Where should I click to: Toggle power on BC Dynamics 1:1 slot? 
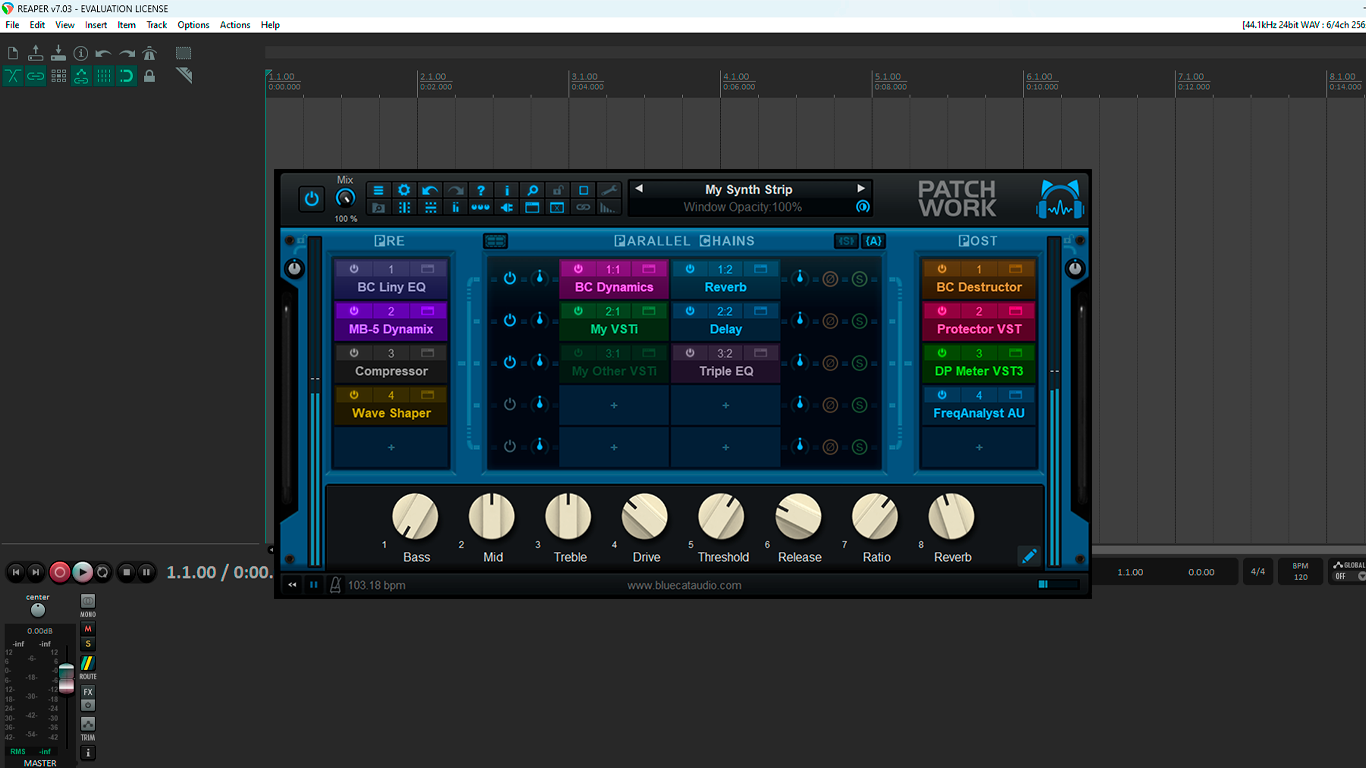pos(578,269)
